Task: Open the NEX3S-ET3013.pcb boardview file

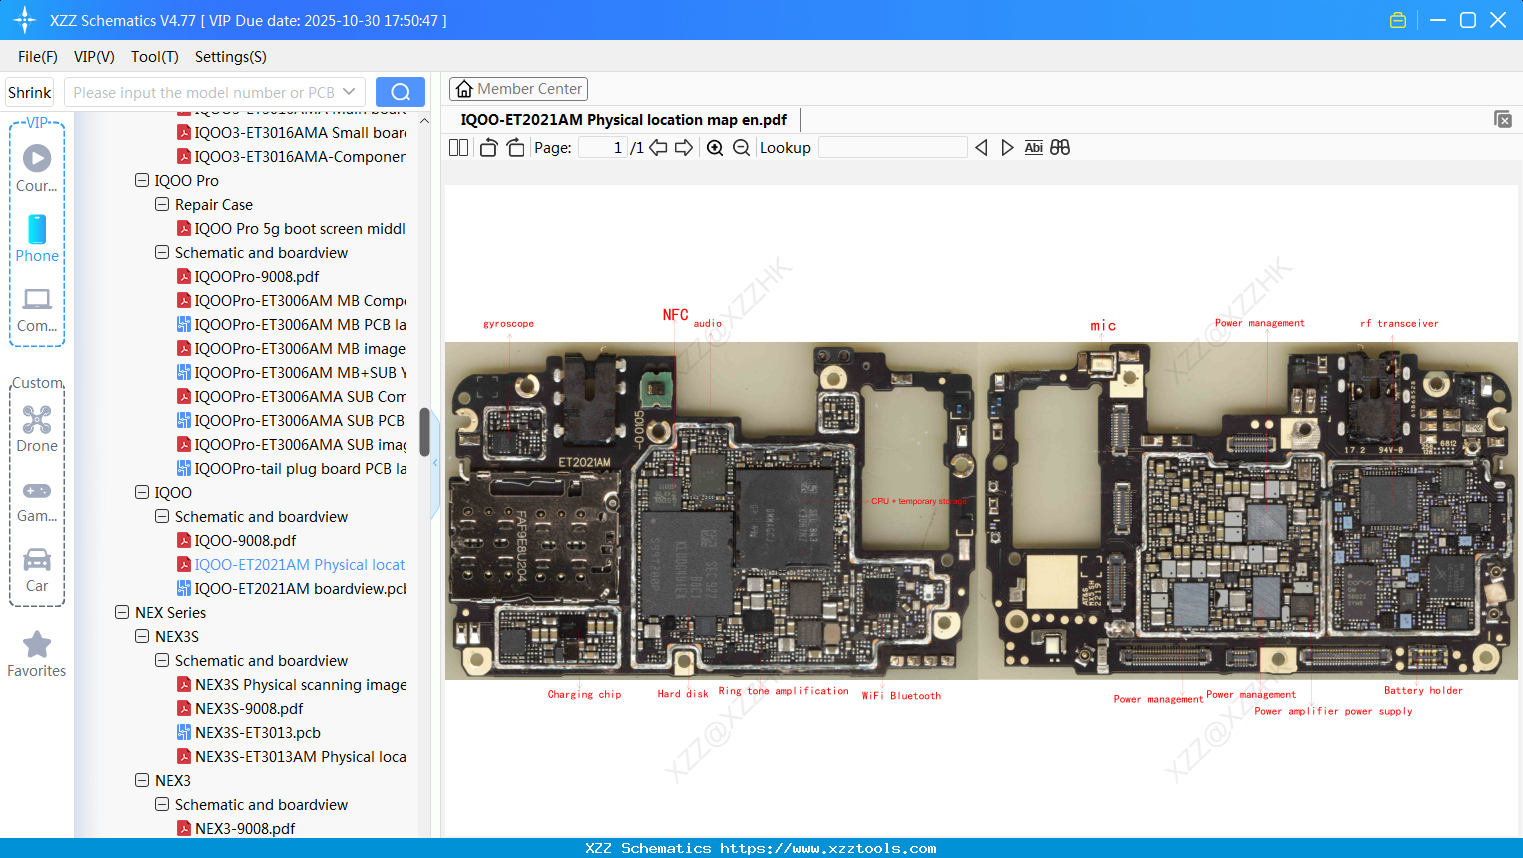Action: (258, 733)
